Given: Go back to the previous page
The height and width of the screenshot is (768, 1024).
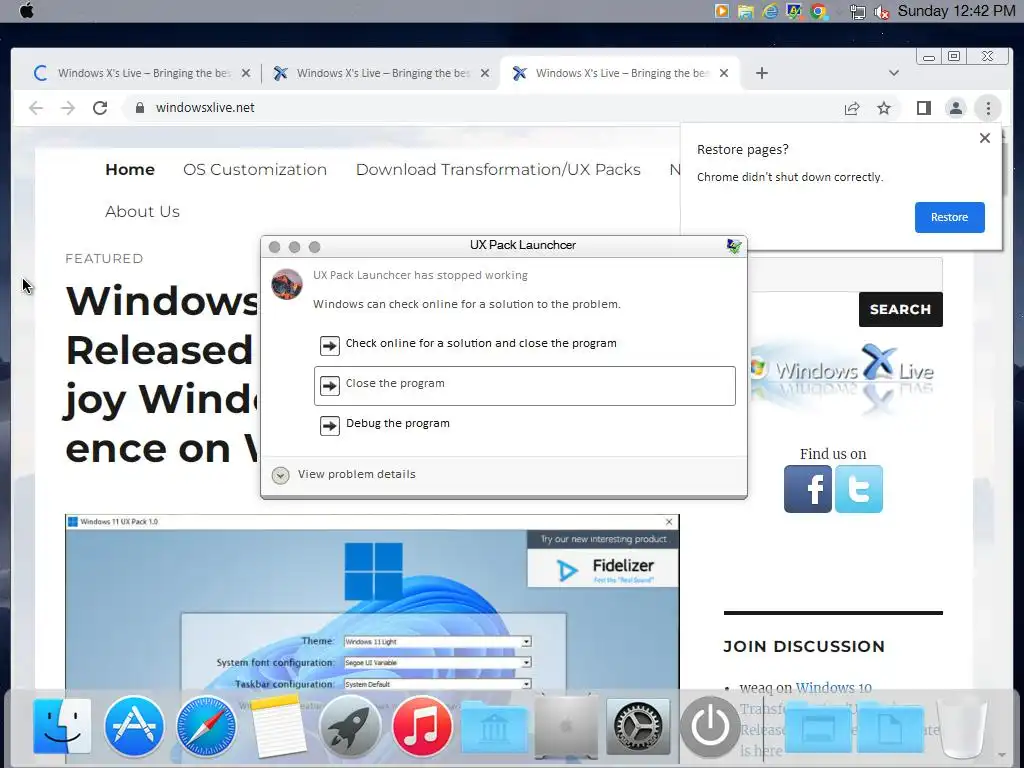Looking at the screenshot, I should pyautogui.click(x=36, y=108).
